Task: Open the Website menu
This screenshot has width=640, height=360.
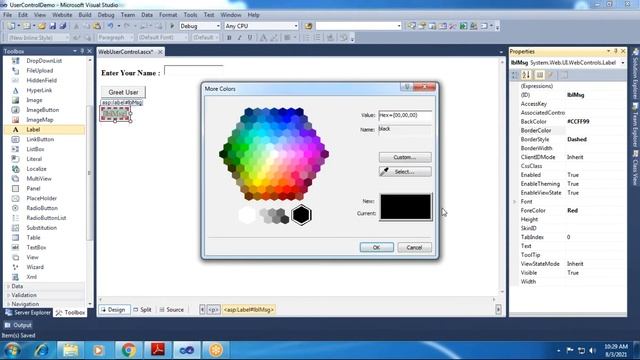Action: [62, 15]
